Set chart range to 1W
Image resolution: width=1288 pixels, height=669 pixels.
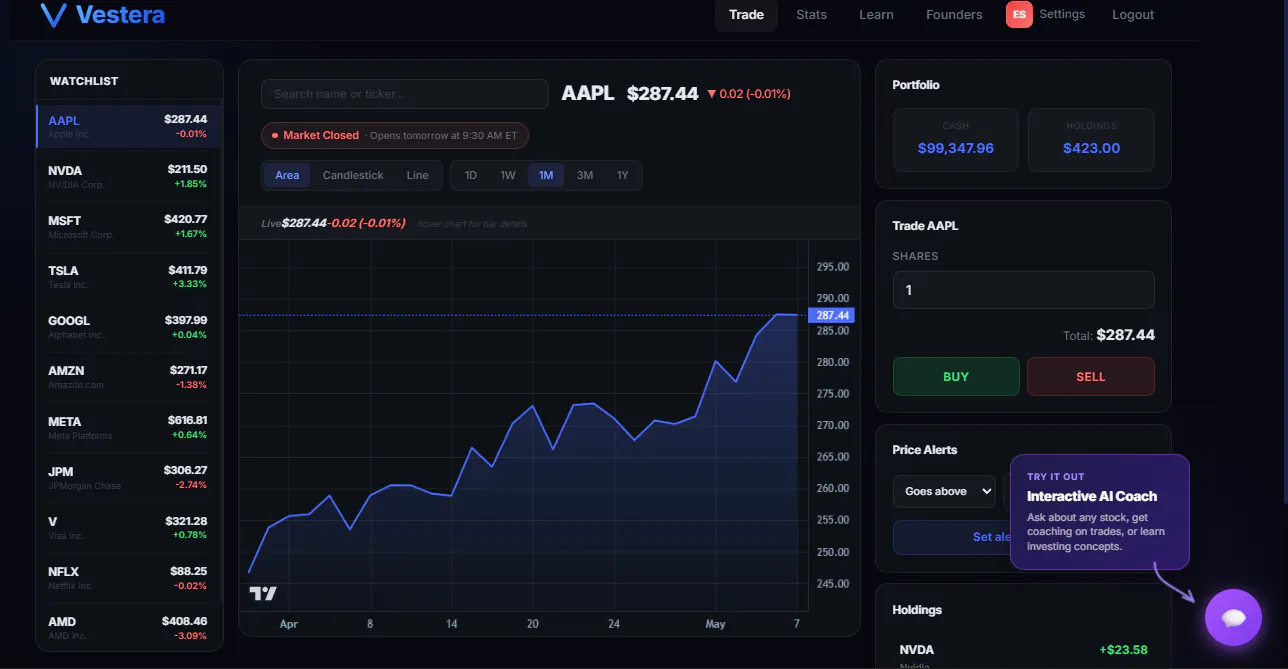click(x=508, y=175)
